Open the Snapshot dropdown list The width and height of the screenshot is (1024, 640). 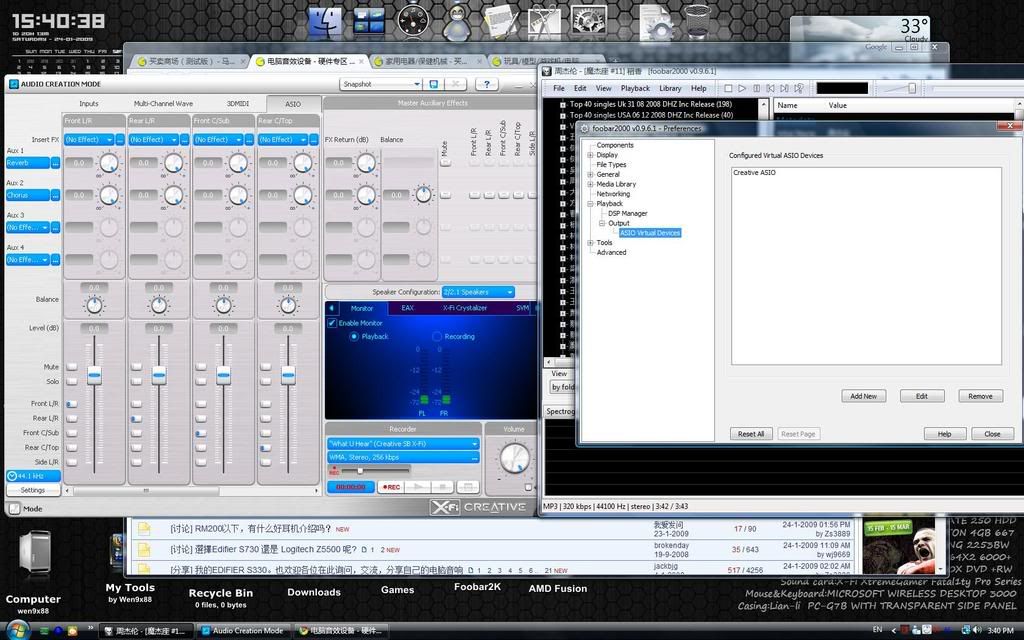[x=380, y=85]
